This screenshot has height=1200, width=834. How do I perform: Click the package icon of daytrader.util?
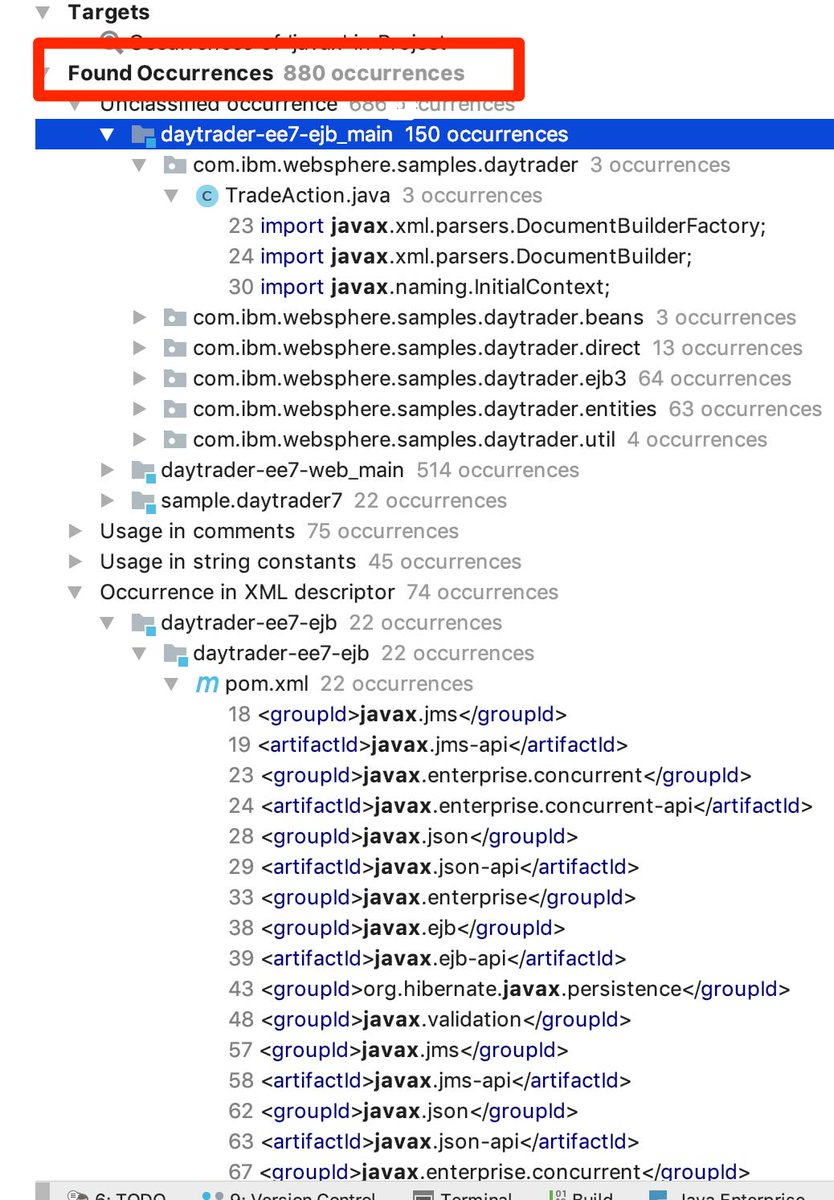175,440
